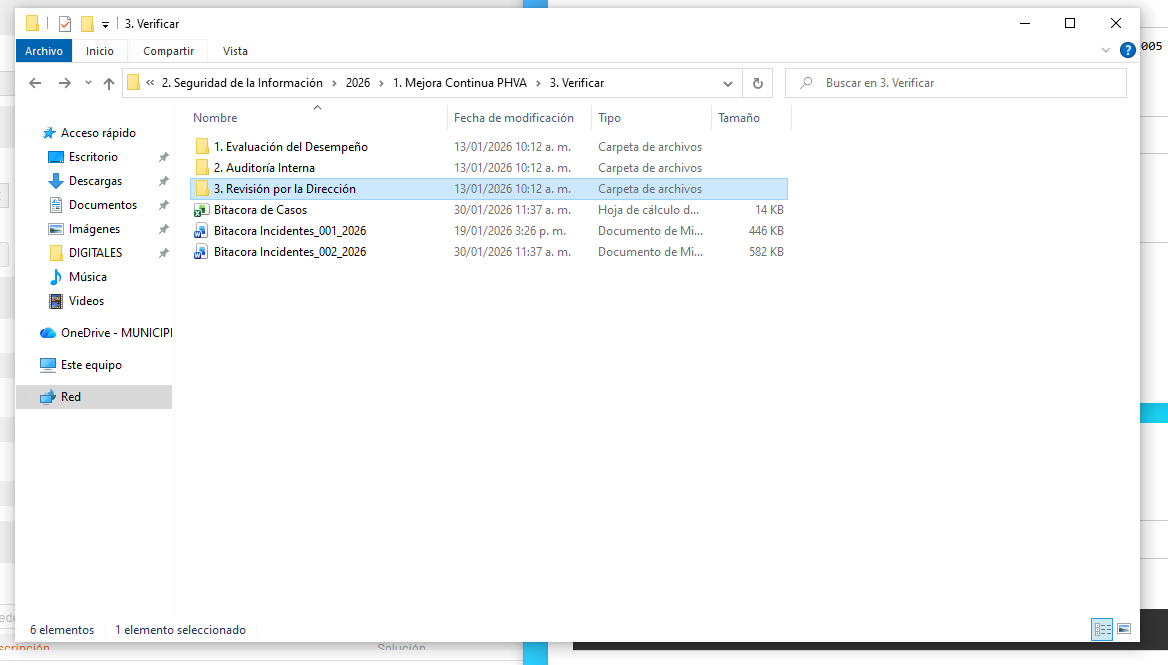This screenshot has width=1168, height=665.
Task: Minimize the 3. Verificar window
Action: [x=1025, y=23]
